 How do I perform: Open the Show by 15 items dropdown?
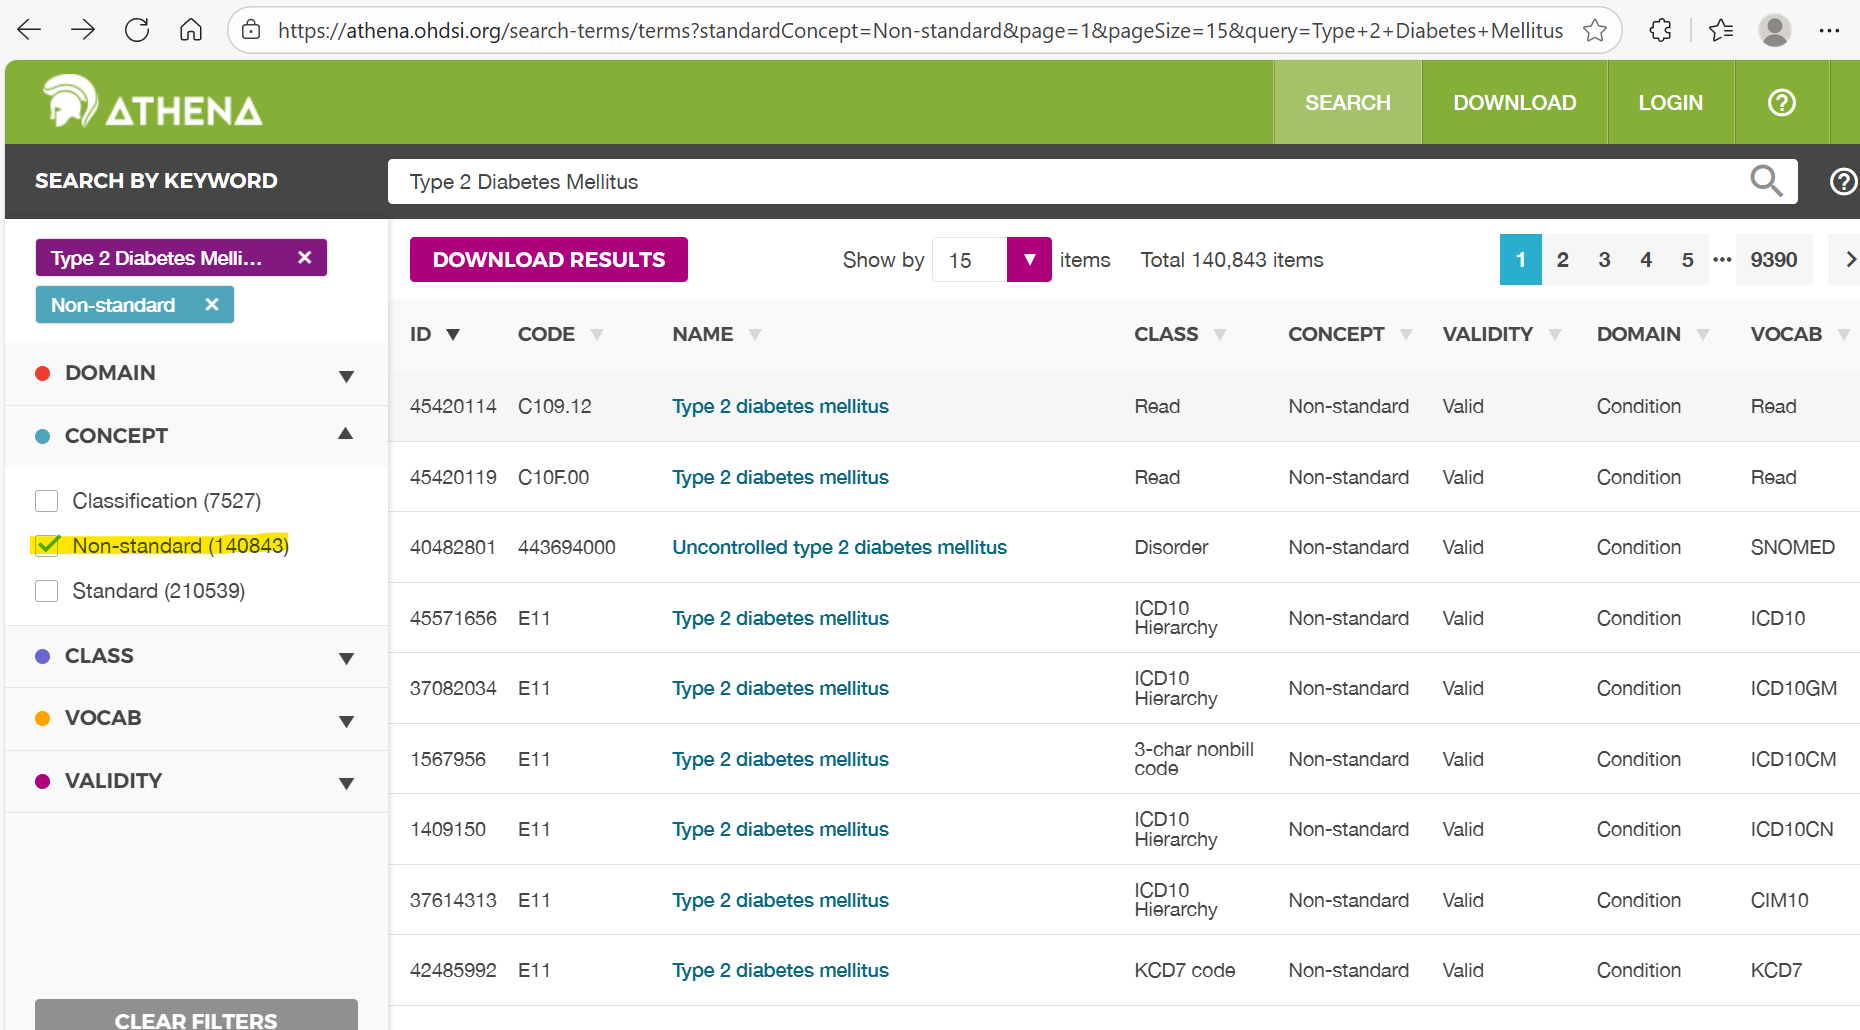coord(1029,260)
